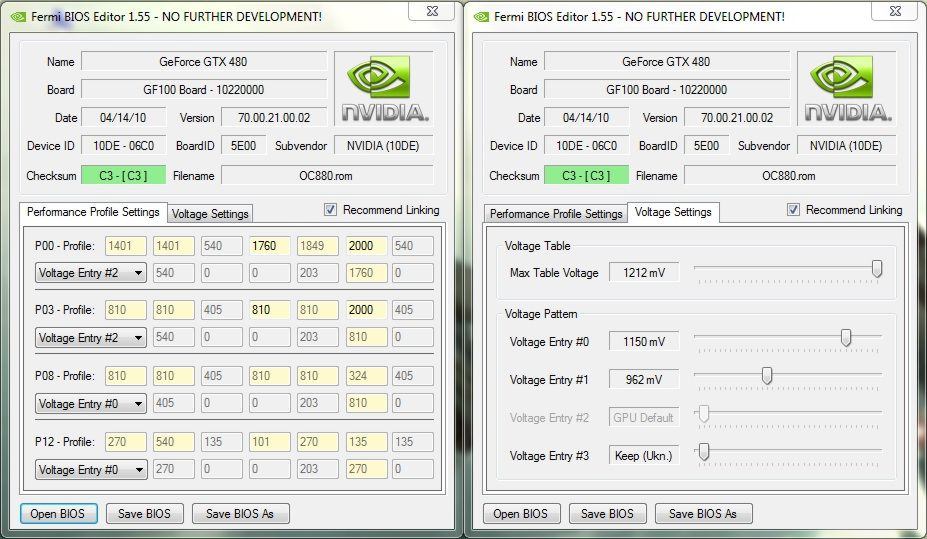This screenshot has width=927, height=539.
Task: Click the Voltage Entry #3 Keep (Ukn.) field
Action: 644,456
